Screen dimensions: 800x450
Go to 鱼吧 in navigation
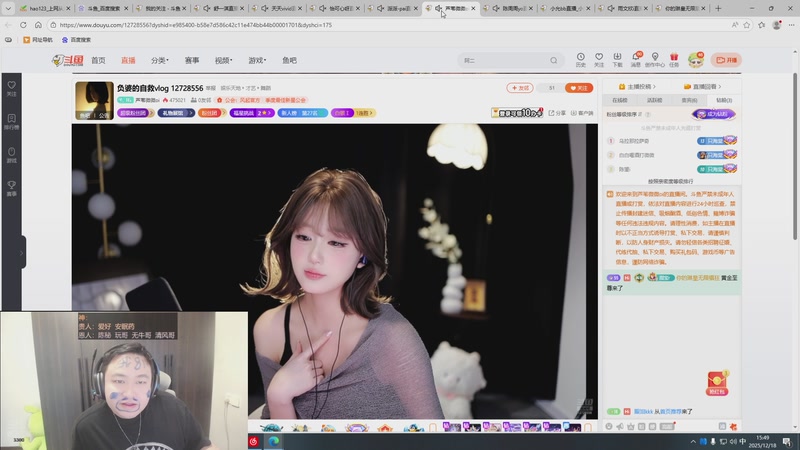[289, 60]
